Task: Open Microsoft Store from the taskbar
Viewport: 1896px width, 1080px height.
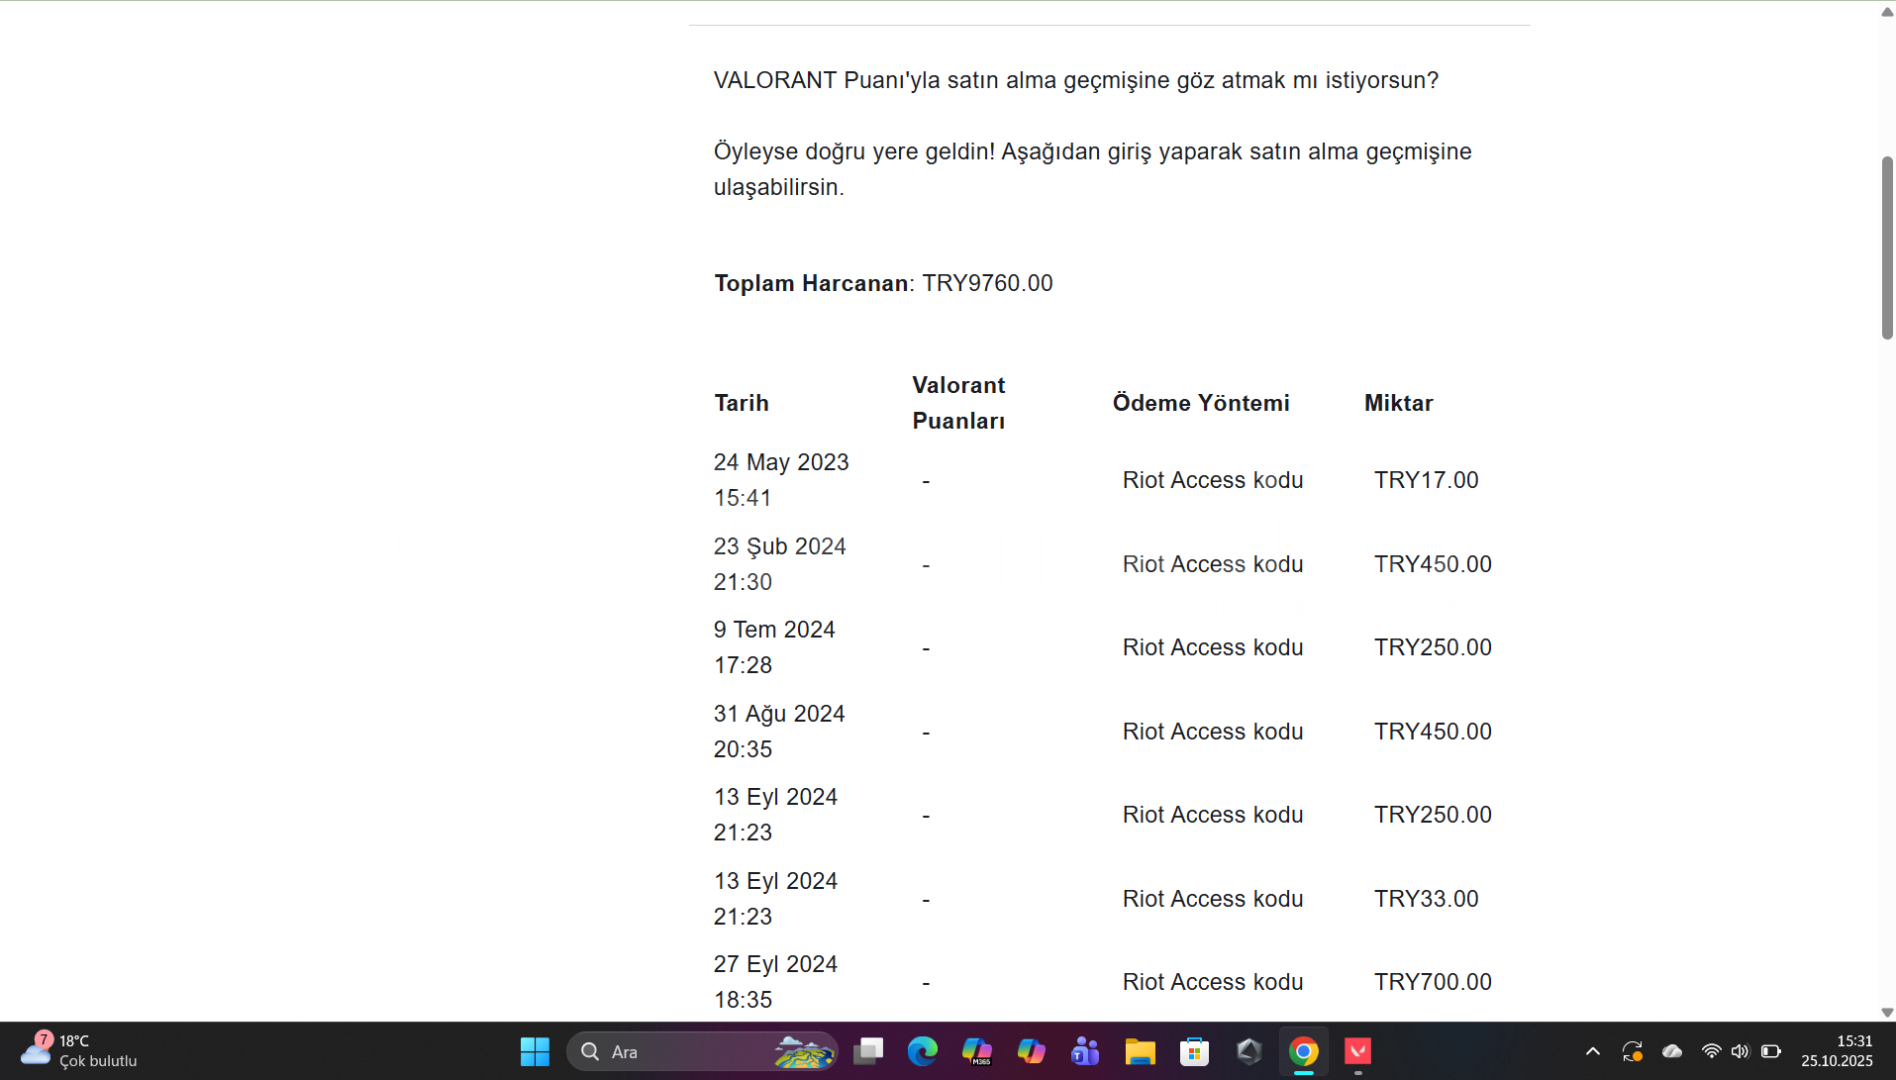Action: [x=1194, y=1051]
